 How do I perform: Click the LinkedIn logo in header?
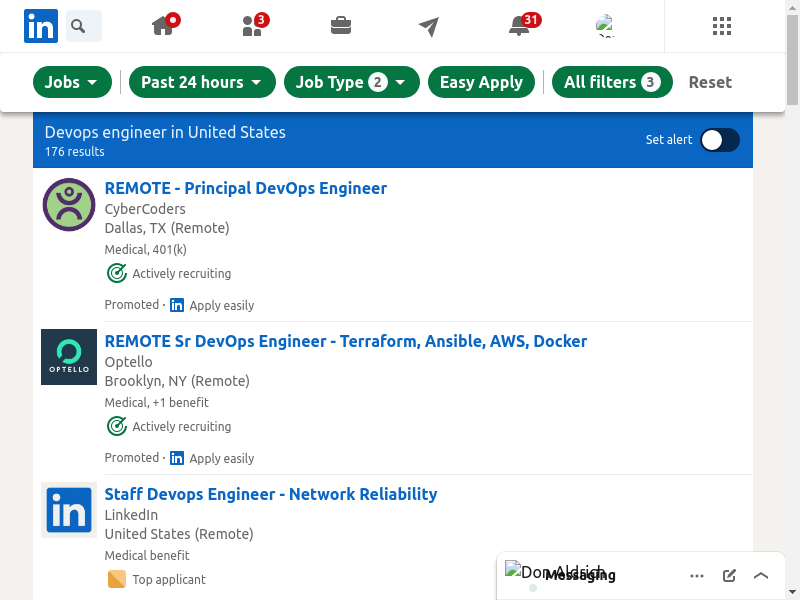[x=41, y=26]
